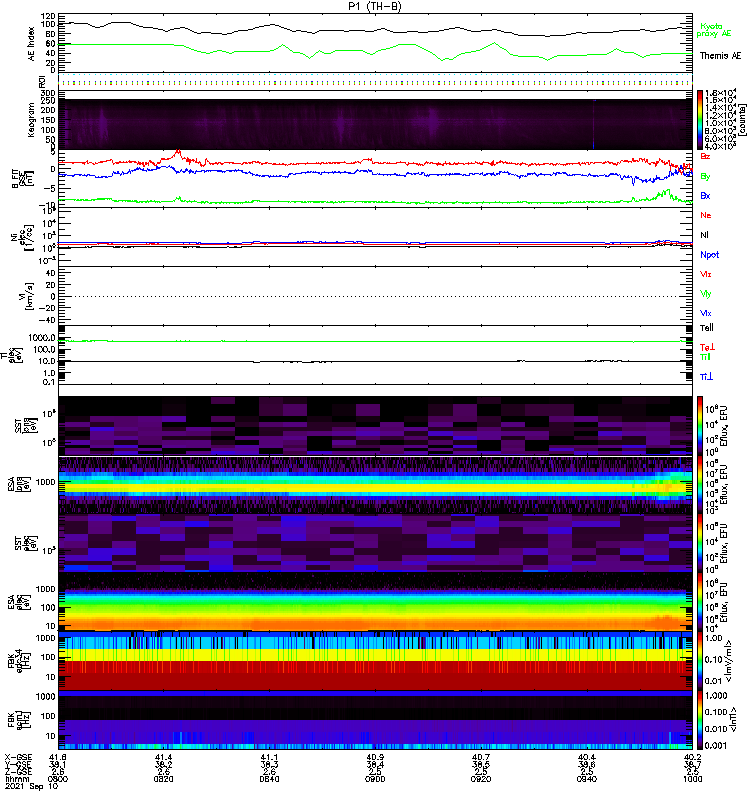The image size is (750, 800).
Task: Pick the red Ne density legend label
Action: [x=706, y=215]
